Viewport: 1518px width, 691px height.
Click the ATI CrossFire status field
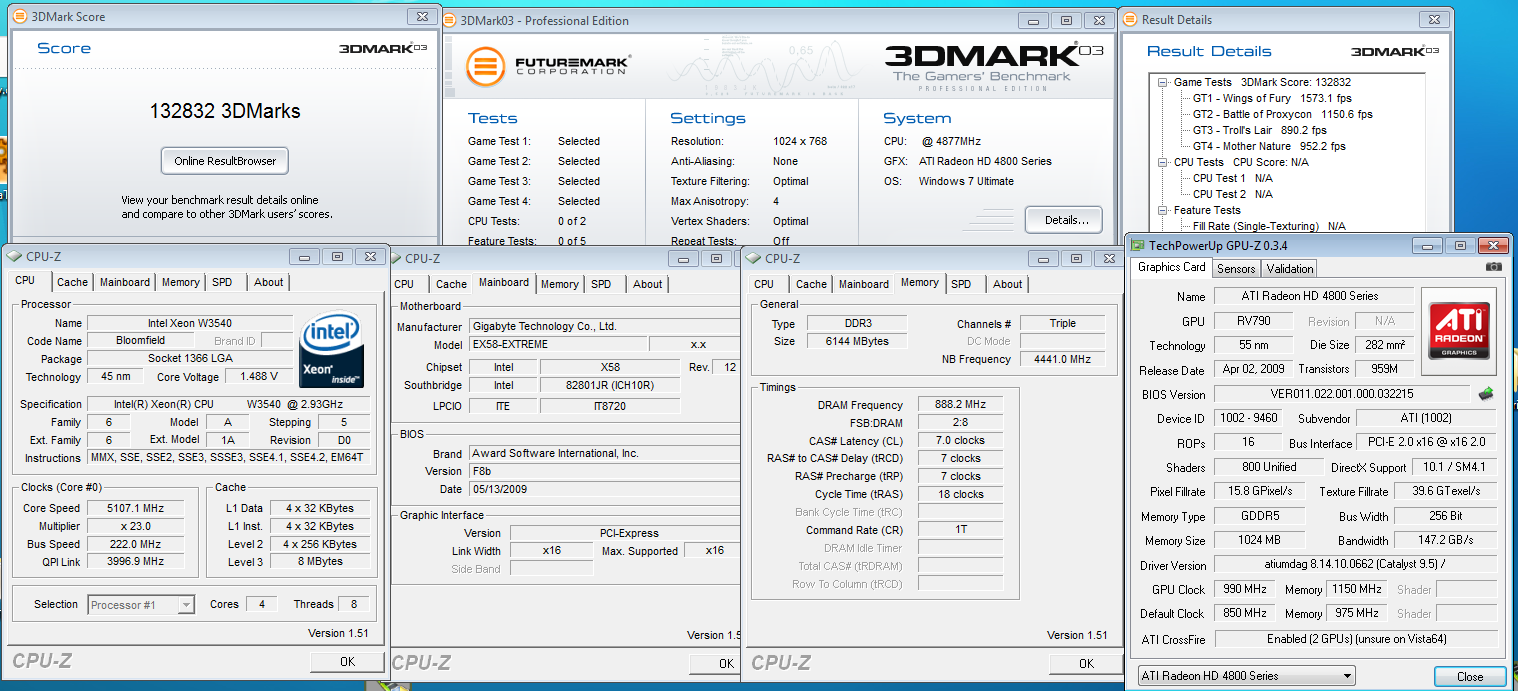click(x=1355, y=639)
